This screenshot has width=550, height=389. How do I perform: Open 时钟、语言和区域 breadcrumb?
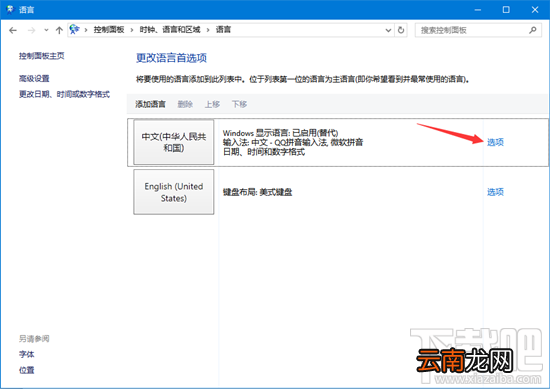(x=170, y=30)
